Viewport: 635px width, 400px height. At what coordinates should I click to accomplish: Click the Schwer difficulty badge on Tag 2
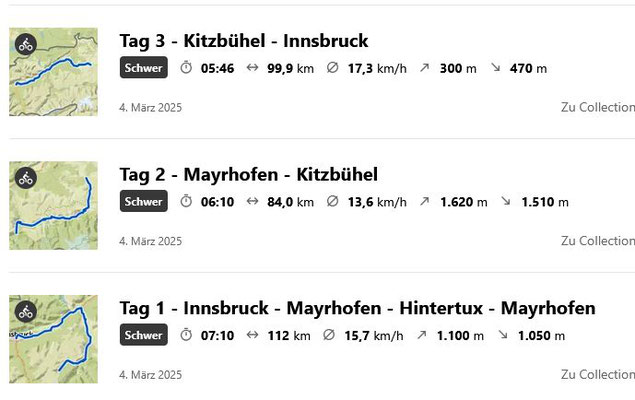tap(143, 201)
